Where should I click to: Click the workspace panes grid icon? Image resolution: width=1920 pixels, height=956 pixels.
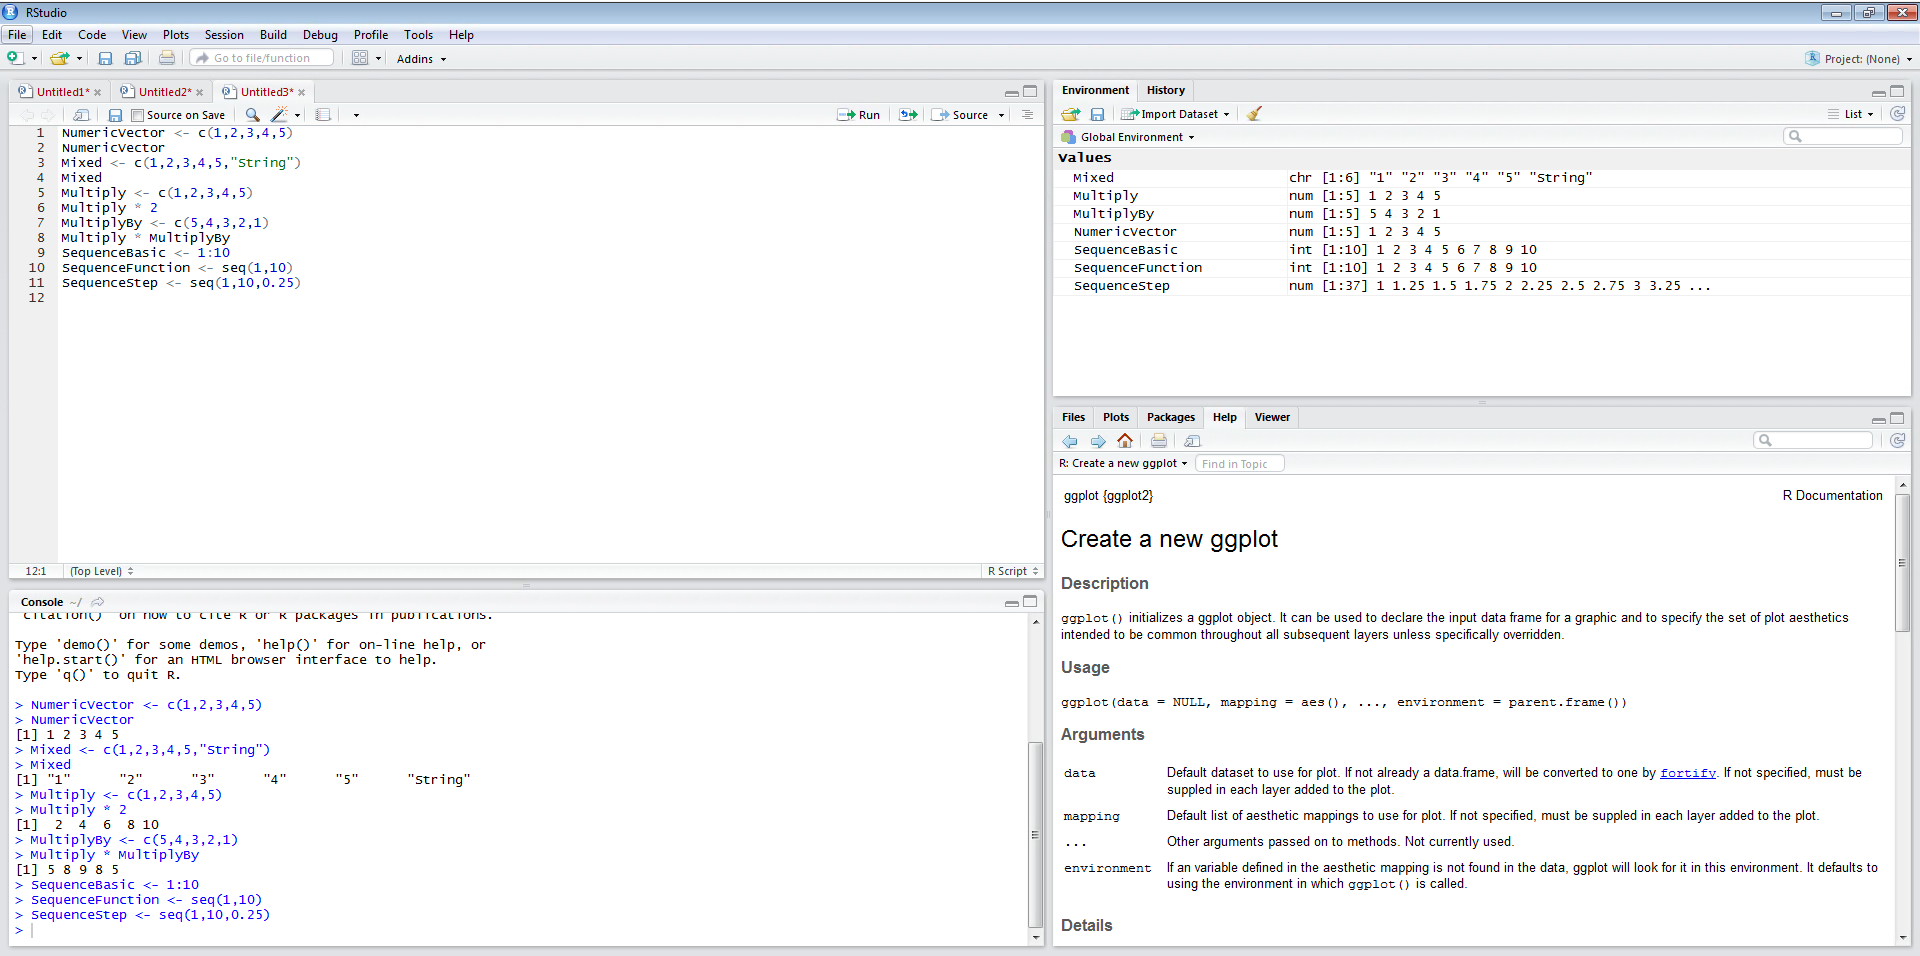tap(360, 58)
